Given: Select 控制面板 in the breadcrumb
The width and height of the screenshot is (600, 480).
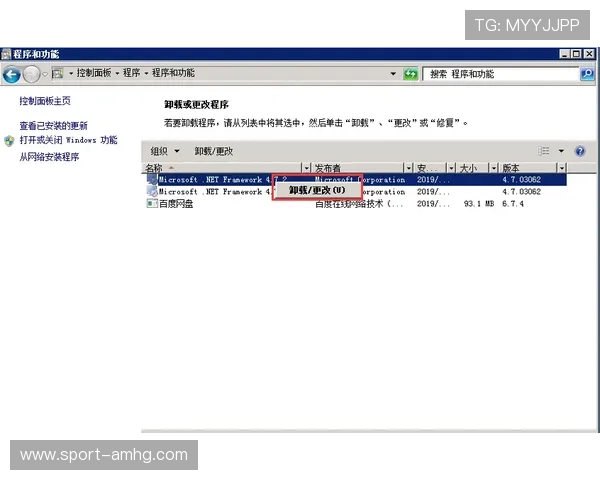Looking at the screenshot, I should (x=94, y=73).
